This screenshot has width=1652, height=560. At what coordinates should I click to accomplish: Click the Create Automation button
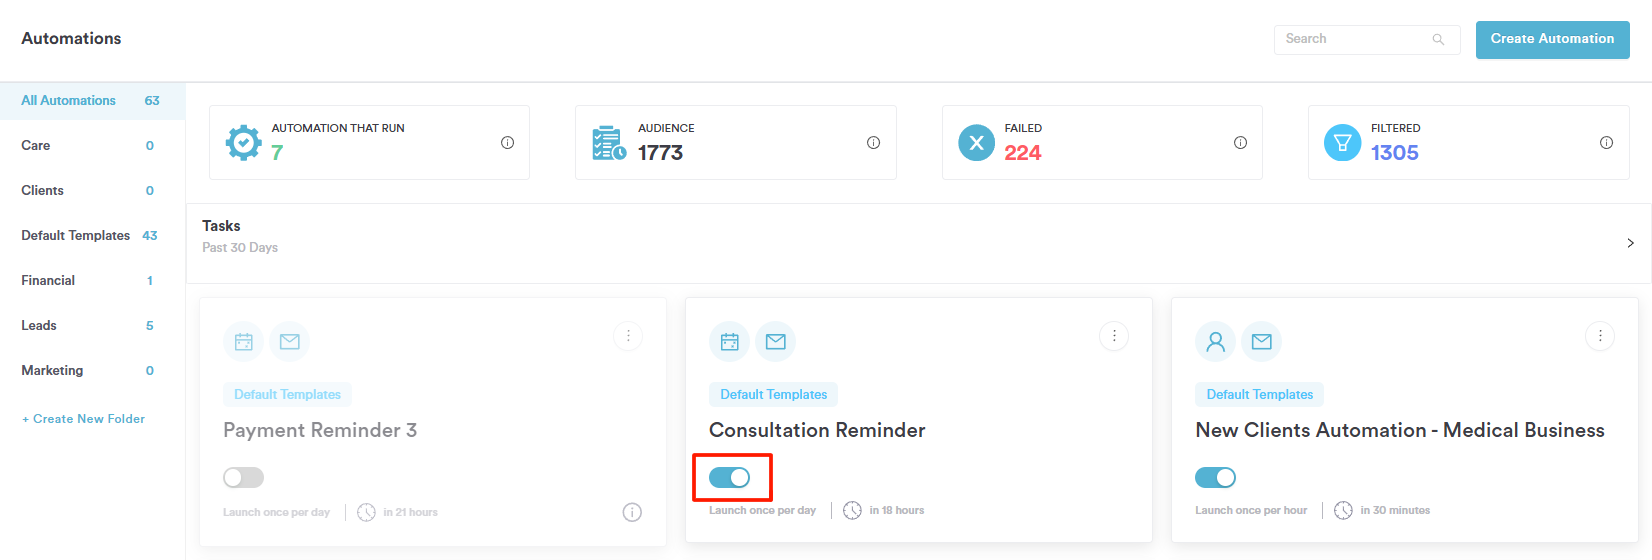pyautogui.click(x=1552, y=40)
